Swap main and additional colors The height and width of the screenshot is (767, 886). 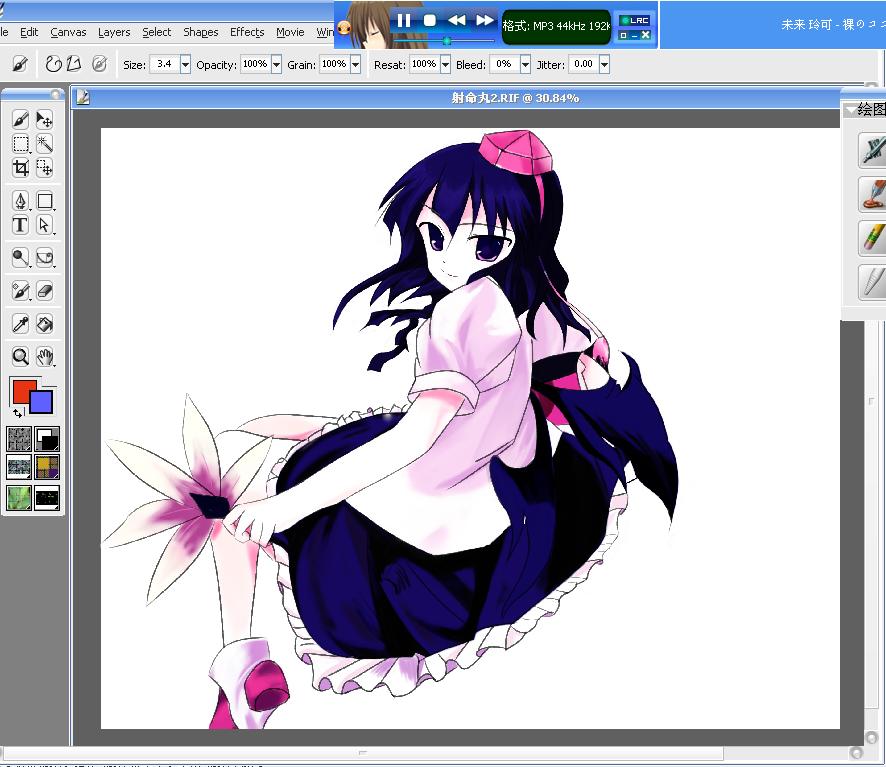click(18, 413)
